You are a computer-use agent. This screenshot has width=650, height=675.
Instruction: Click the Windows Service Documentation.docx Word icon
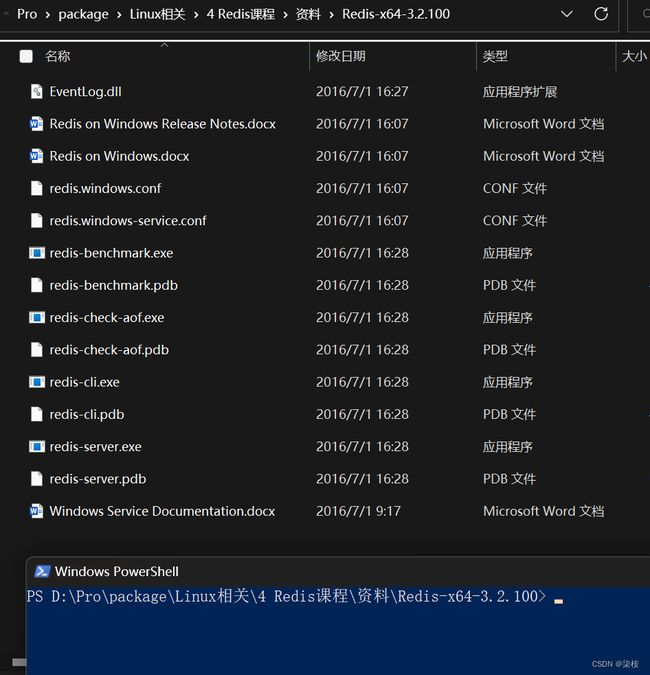[x=37, y=511]
